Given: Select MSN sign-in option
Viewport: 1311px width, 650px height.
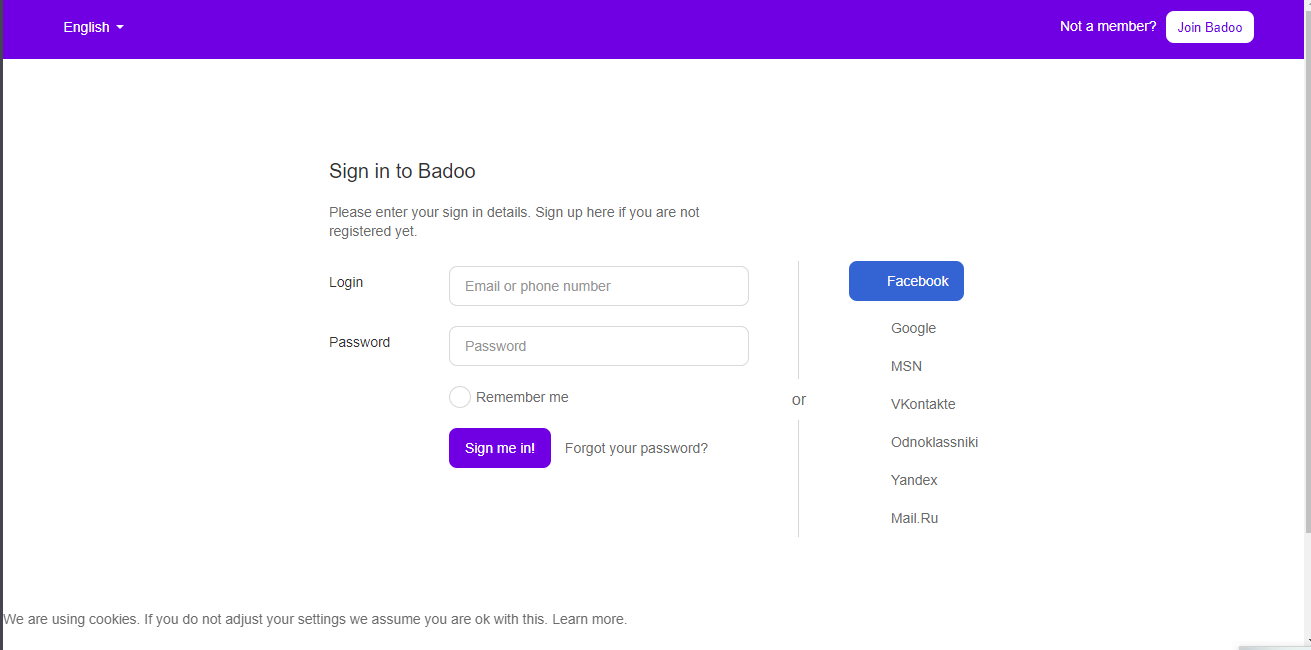Looking at the screenshot, I should point(906,366).
